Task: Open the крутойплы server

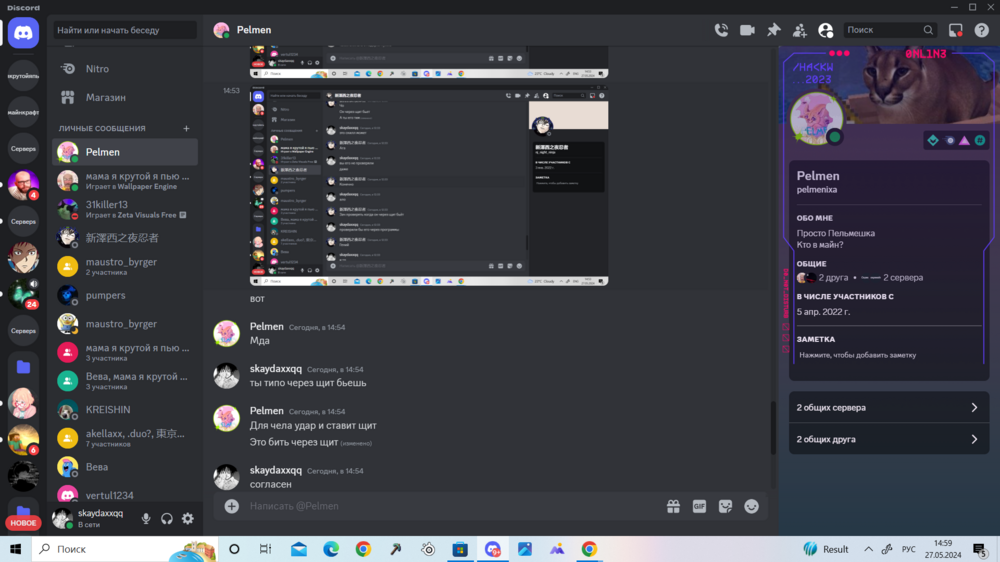Action: 24,75
